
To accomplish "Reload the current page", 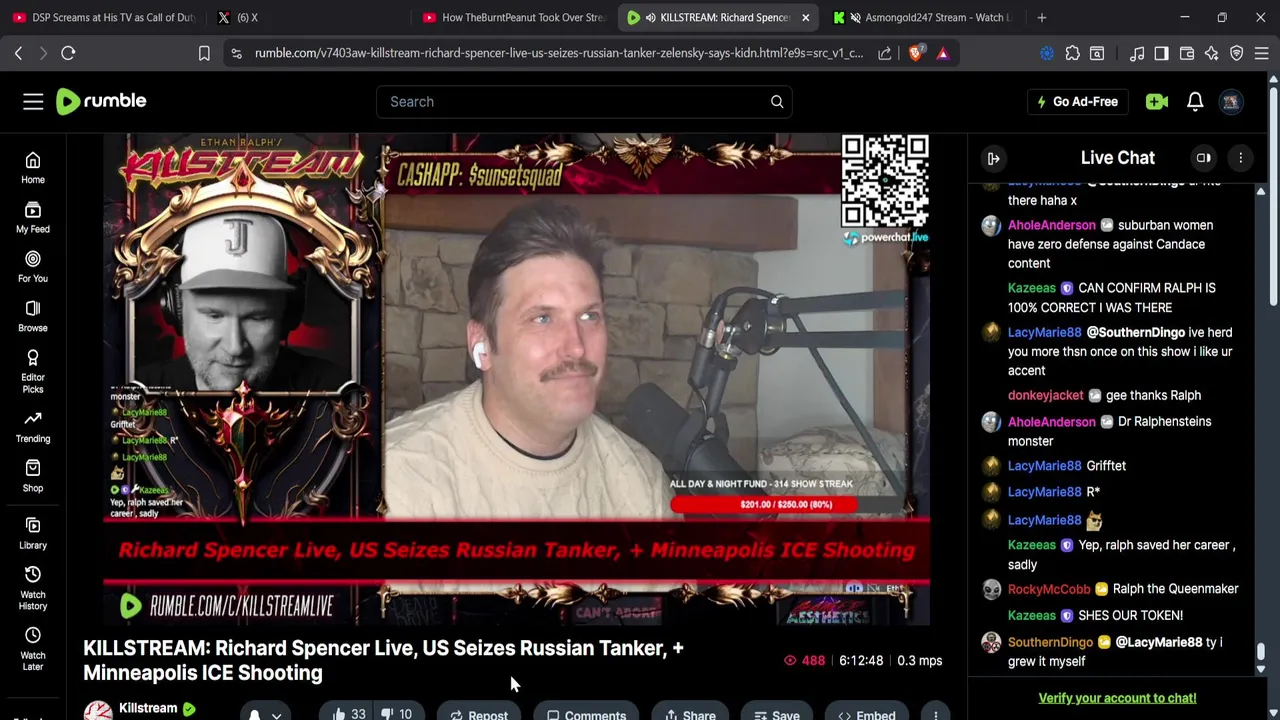I will point(68,53).
